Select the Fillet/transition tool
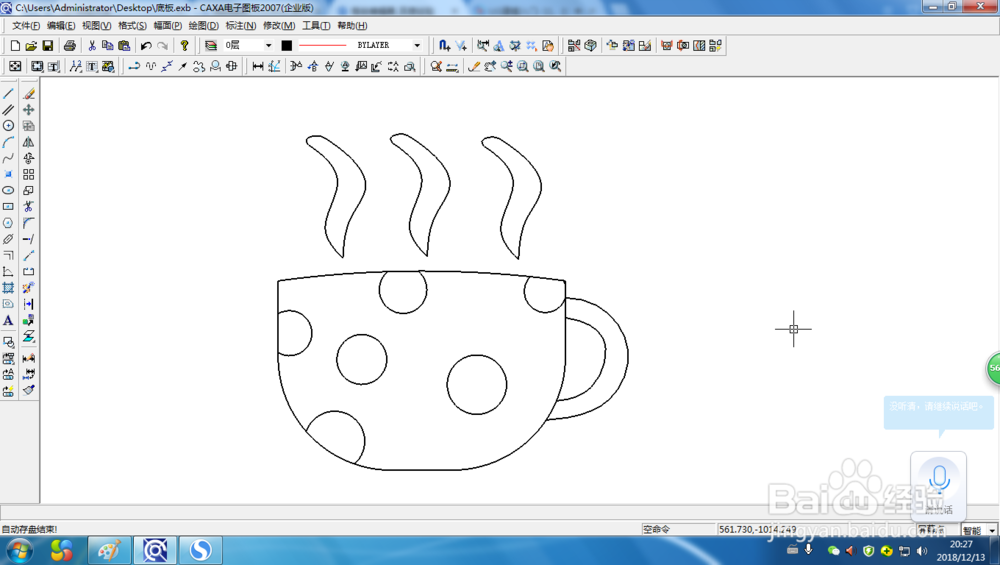The height and width of the screenshot is (565, 1000). click(29, 223)
